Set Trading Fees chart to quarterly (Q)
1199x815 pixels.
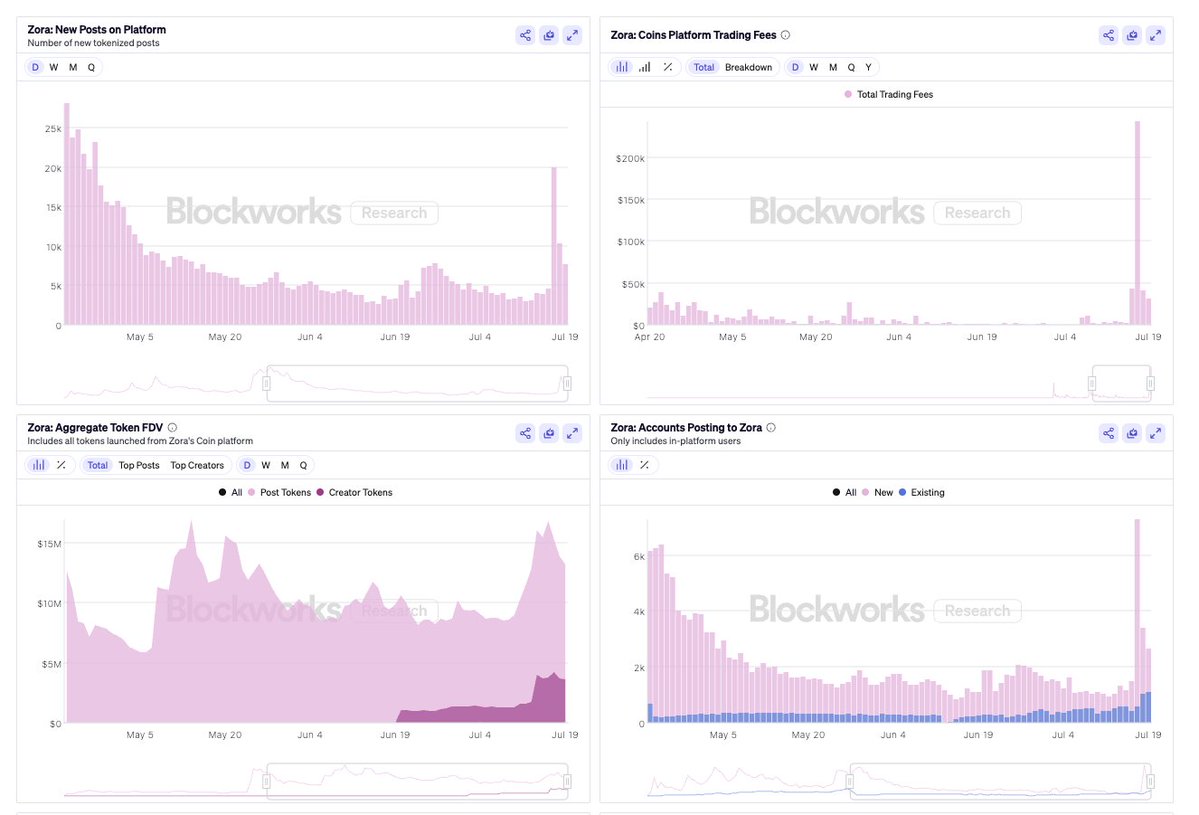(x=851, y=67)
